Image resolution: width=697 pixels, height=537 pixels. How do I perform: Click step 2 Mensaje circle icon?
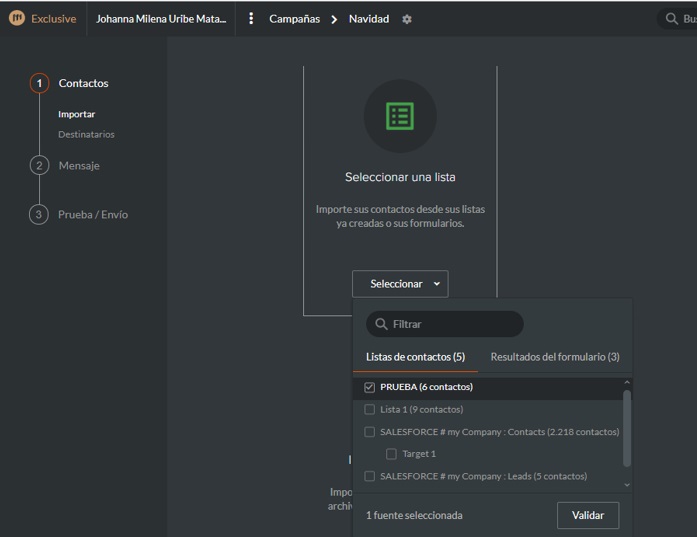(x=39, y=165)
